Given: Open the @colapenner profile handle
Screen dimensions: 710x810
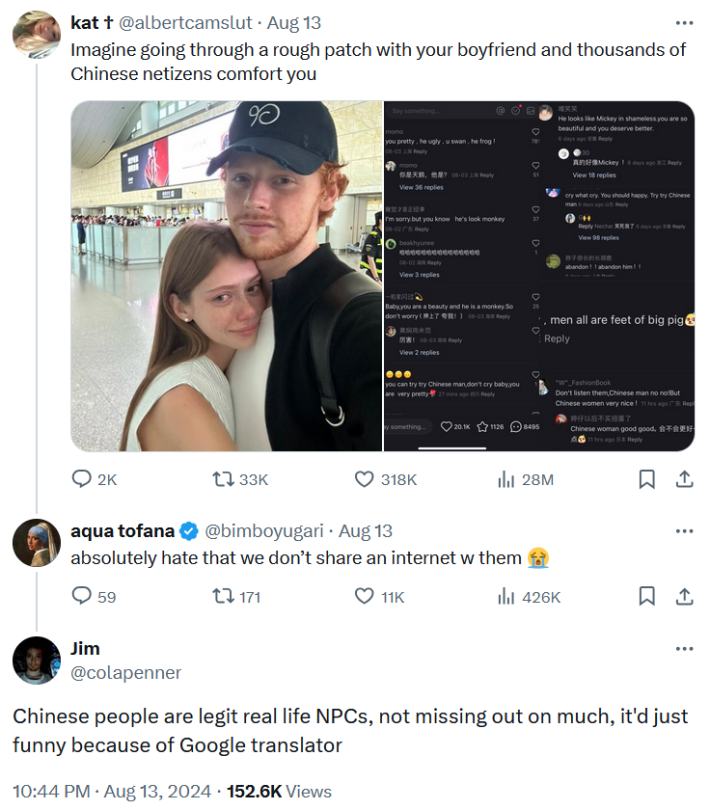Looking at the screenshot, I should (126, 673).
